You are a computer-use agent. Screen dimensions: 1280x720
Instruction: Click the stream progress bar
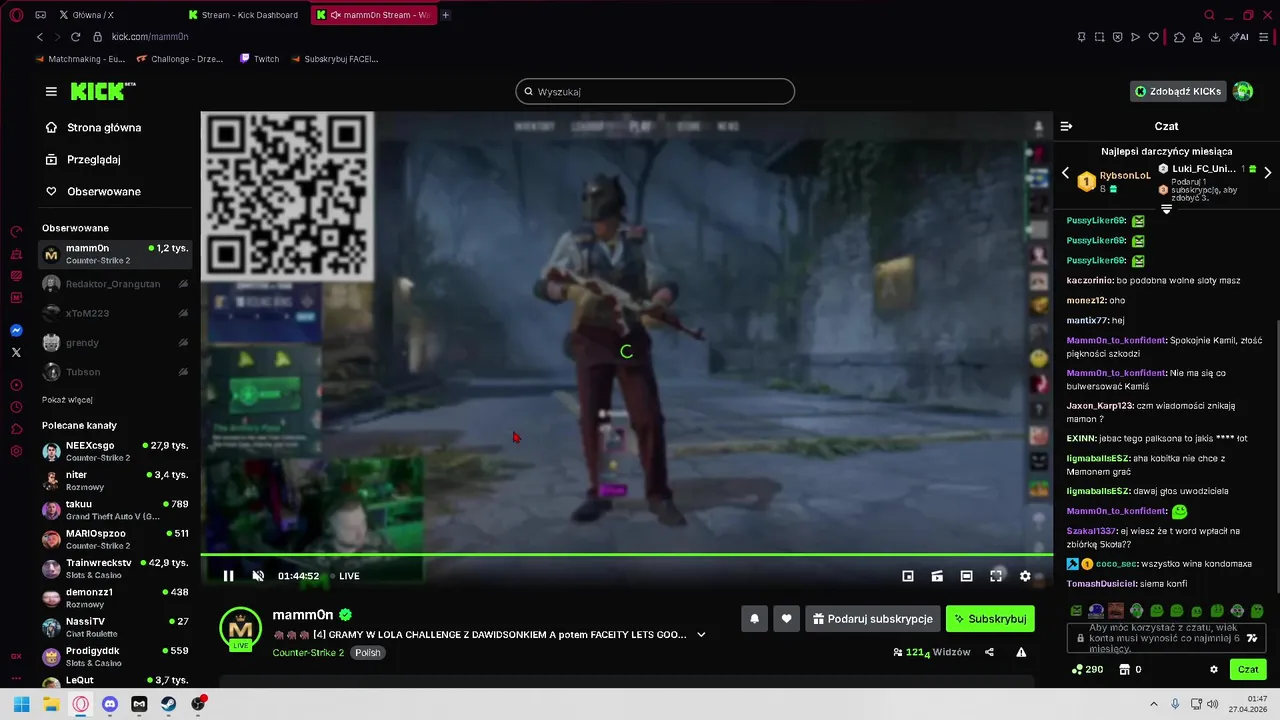point(627,554)
